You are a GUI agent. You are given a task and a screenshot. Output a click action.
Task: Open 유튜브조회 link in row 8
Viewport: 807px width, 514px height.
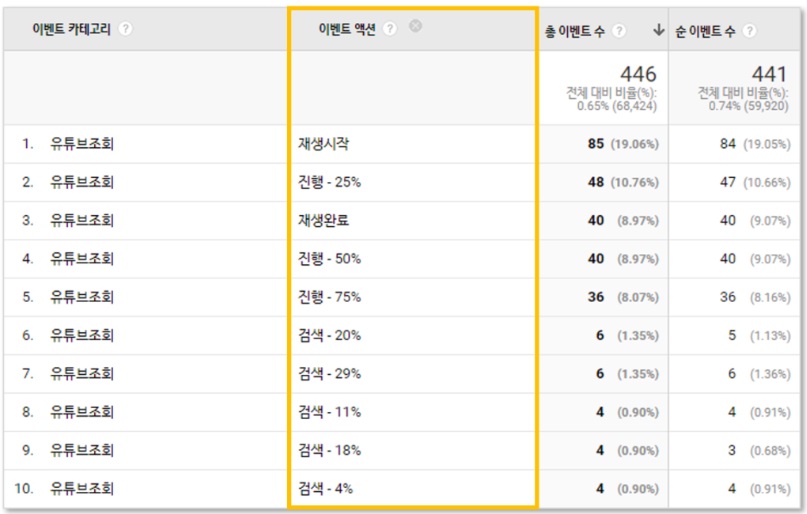tap(82, 412)
